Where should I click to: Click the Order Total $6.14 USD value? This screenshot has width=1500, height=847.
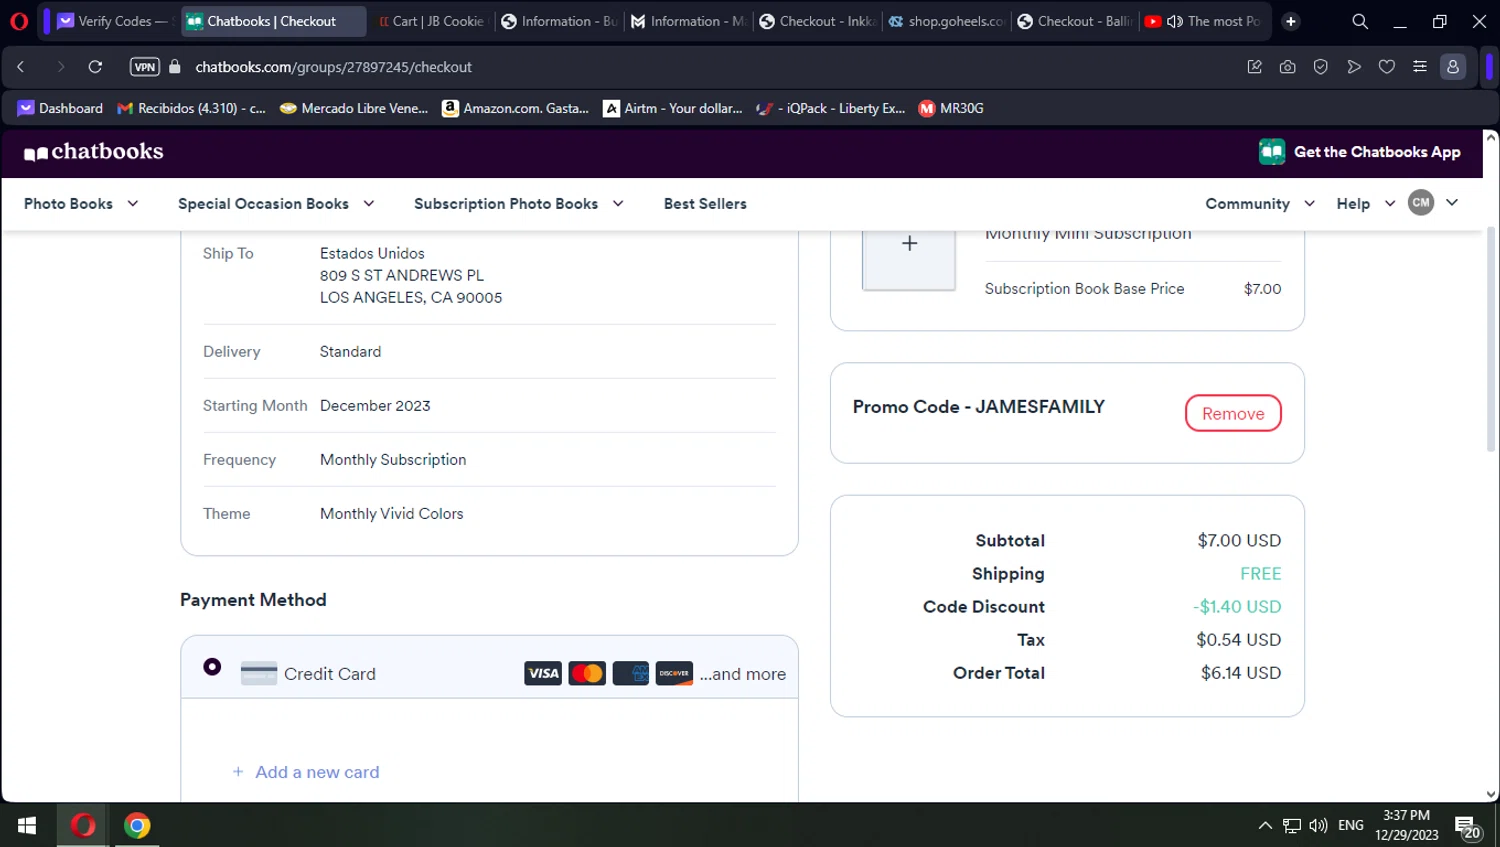pos(1241,673)
